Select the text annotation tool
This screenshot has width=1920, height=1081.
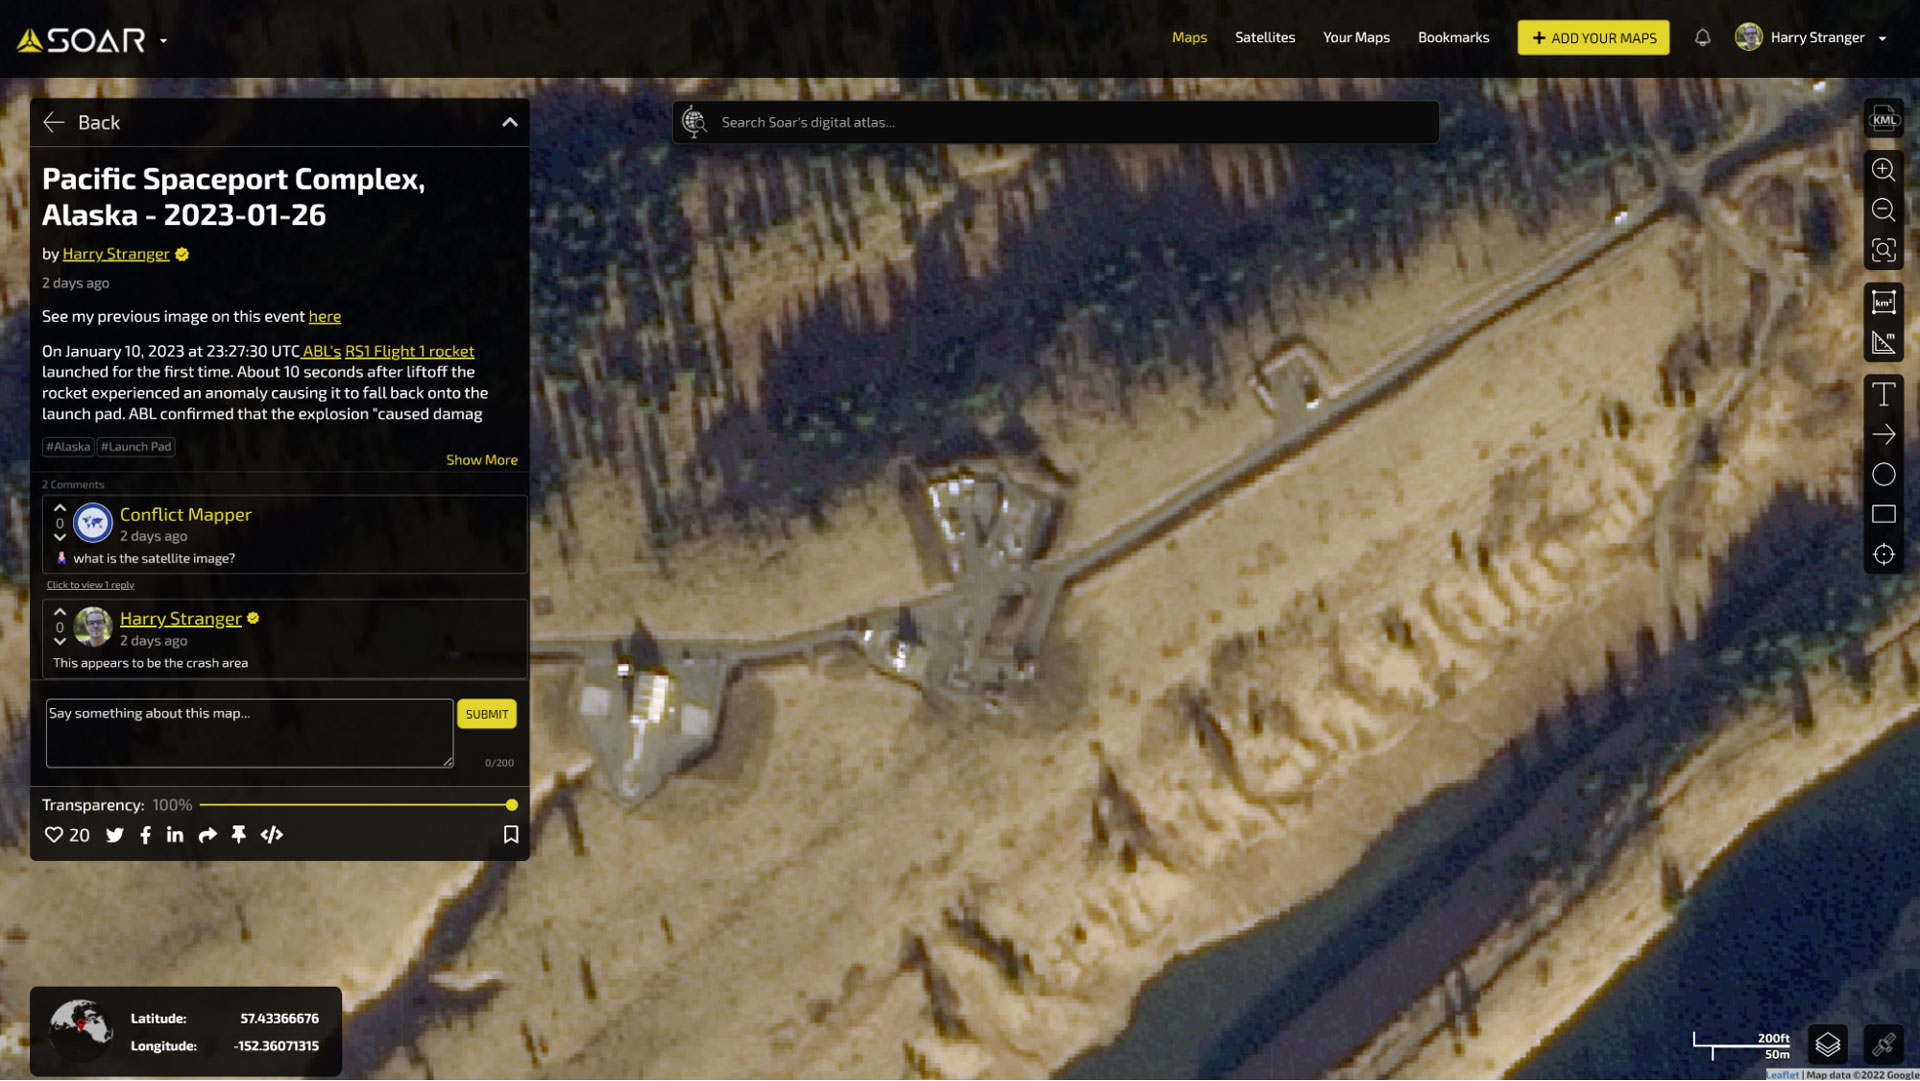coord(1883,394)
